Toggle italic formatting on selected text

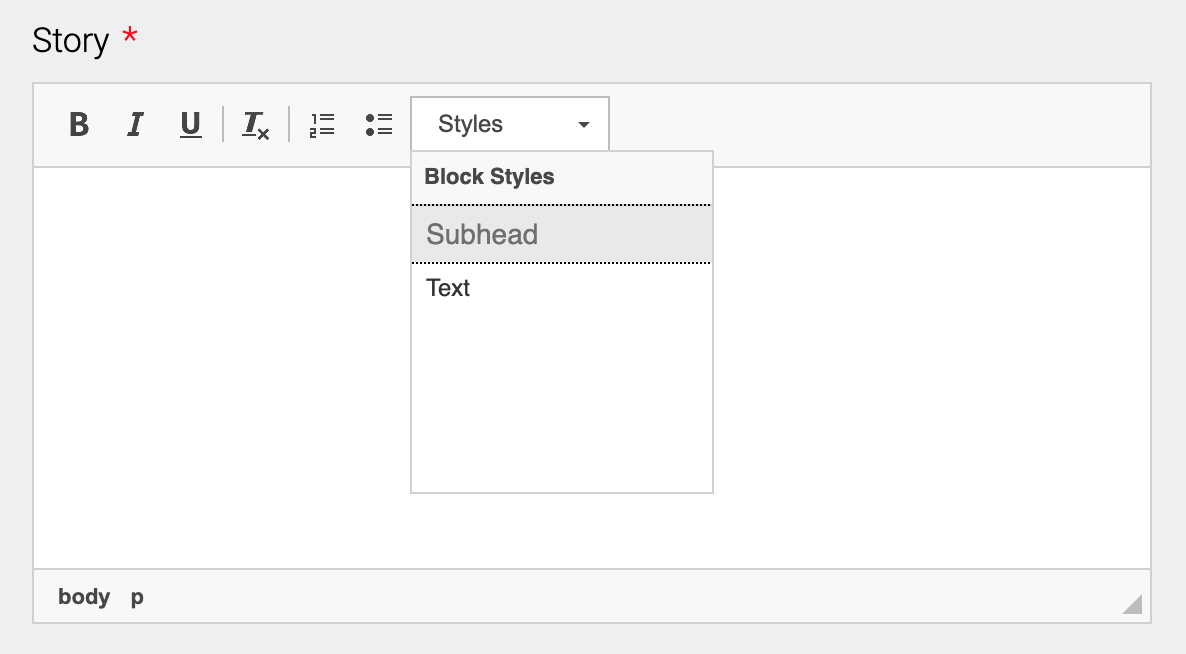[x=134, y=124]
